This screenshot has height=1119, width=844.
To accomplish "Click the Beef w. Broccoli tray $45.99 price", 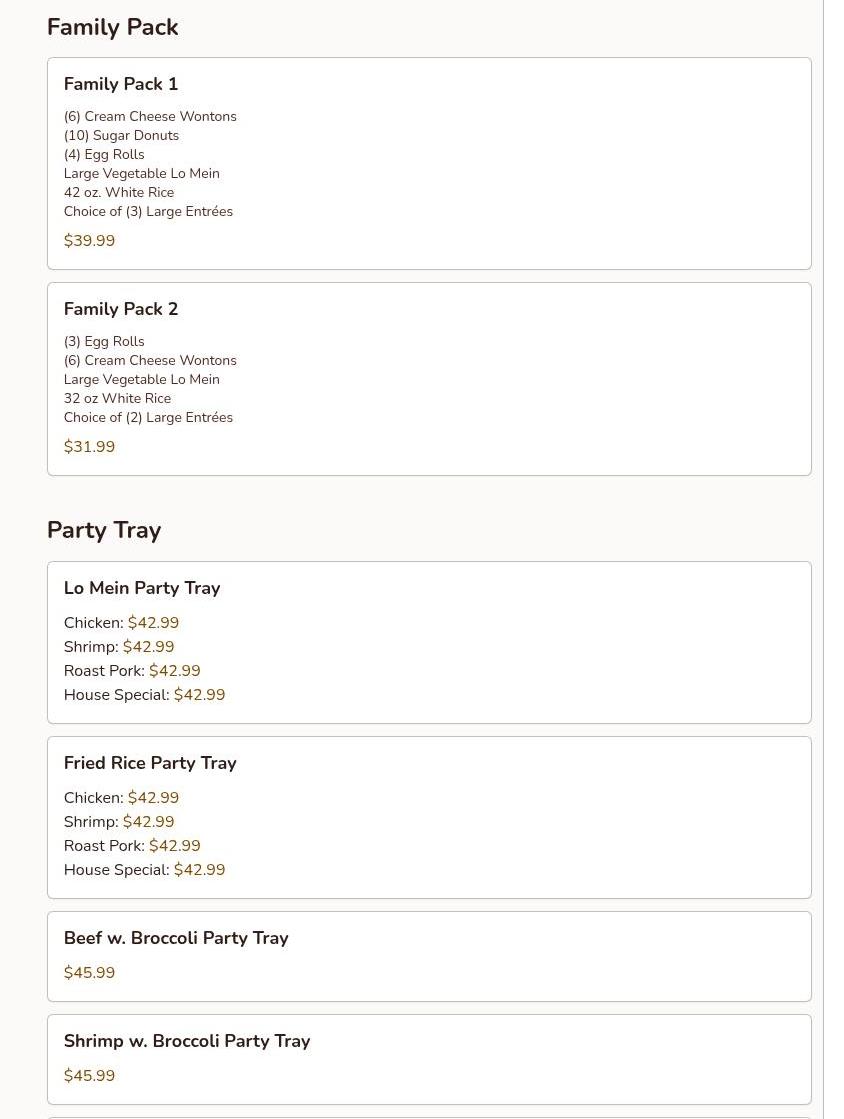I will pyautogui.click(x=89, y=973).
